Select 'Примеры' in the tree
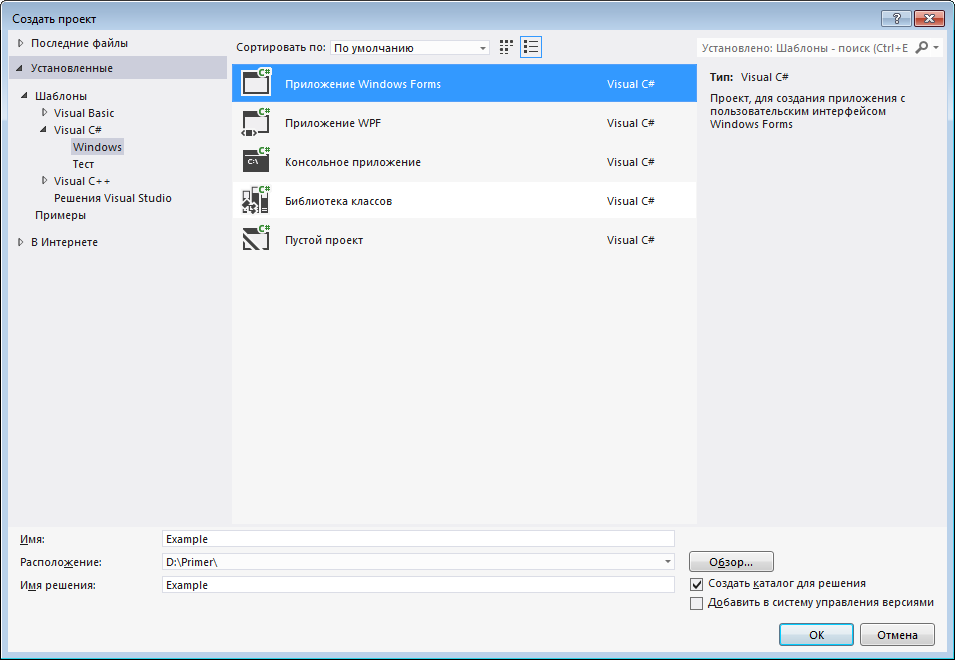The height and width of the screenshot is (660, 955). tap(60, 215)
